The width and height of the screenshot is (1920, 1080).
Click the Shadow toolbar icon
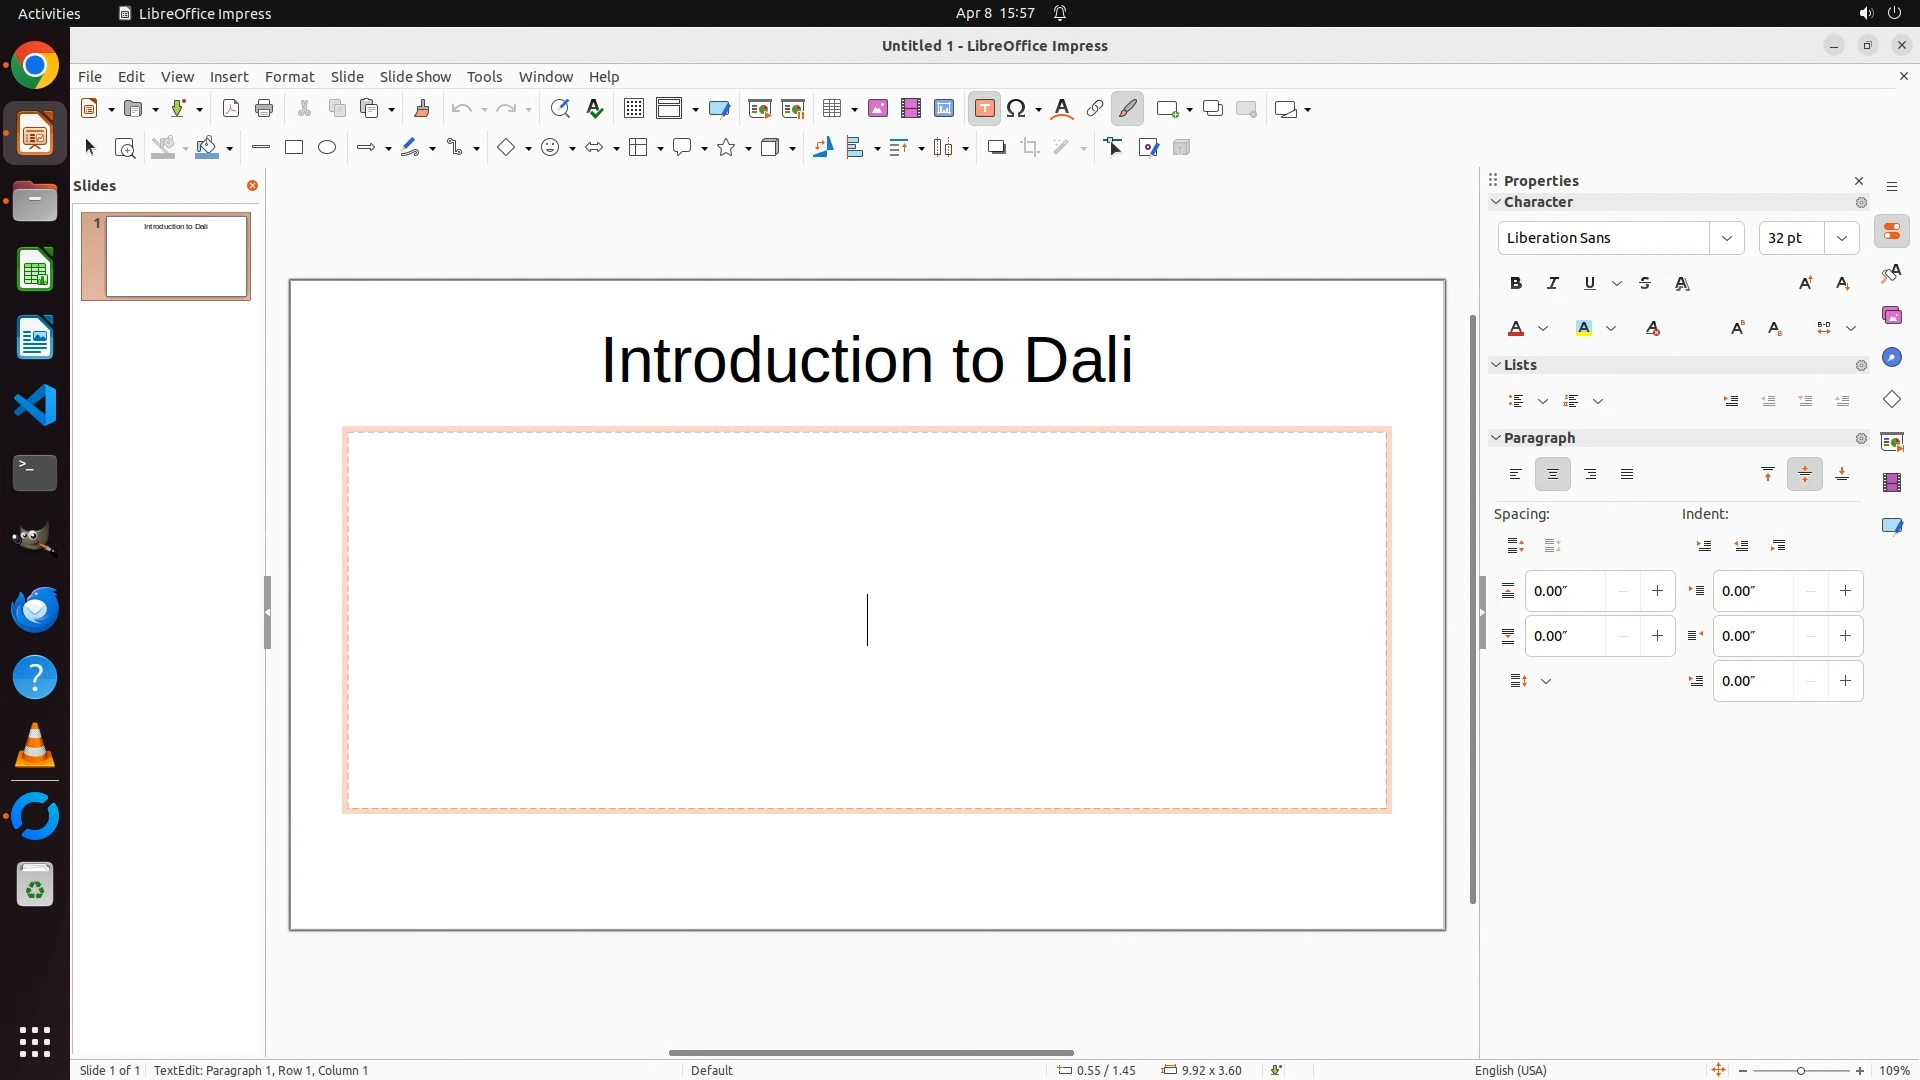[996, 148]
